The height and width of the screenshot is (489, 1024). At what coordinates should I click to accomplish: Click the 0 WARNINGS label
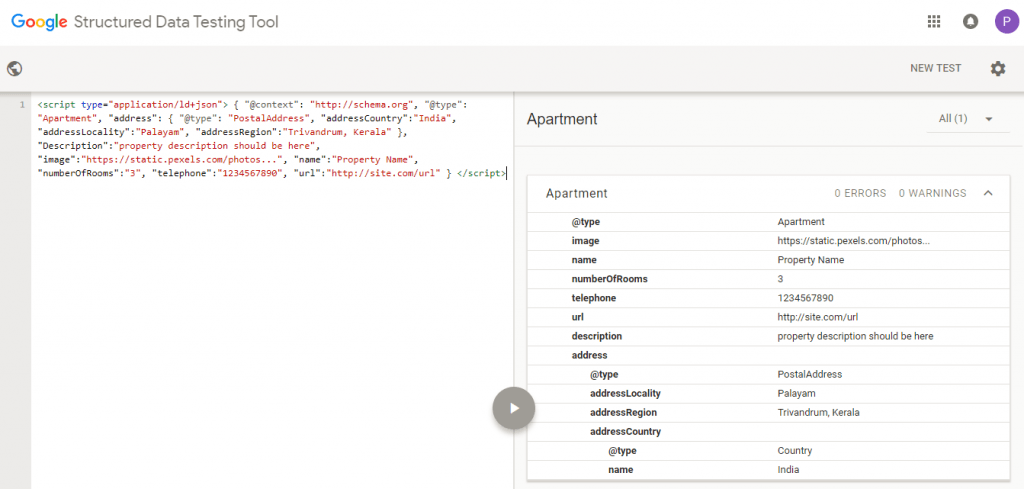[x=932, y=193]
